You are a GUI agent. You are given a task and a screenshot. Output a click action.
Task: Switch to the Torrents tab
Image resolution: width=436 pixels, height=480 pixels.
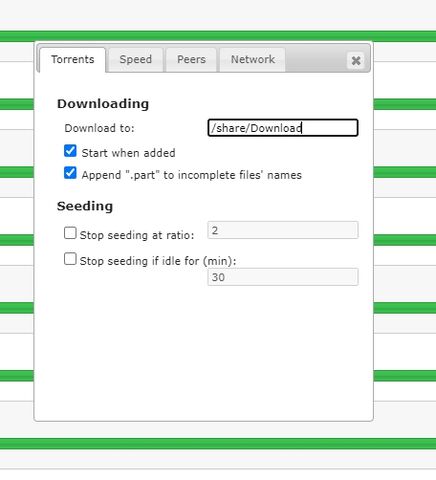coord(73,60)
